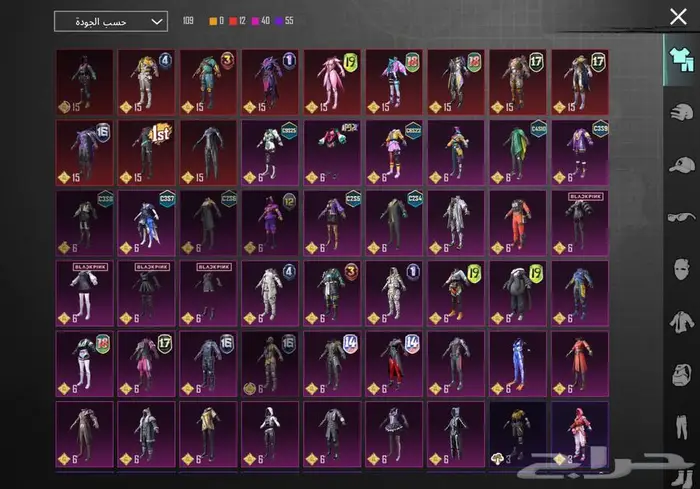Choose the pink bunny outfit in top row
The image size is (700, 489).
click(x=332, y=82)
